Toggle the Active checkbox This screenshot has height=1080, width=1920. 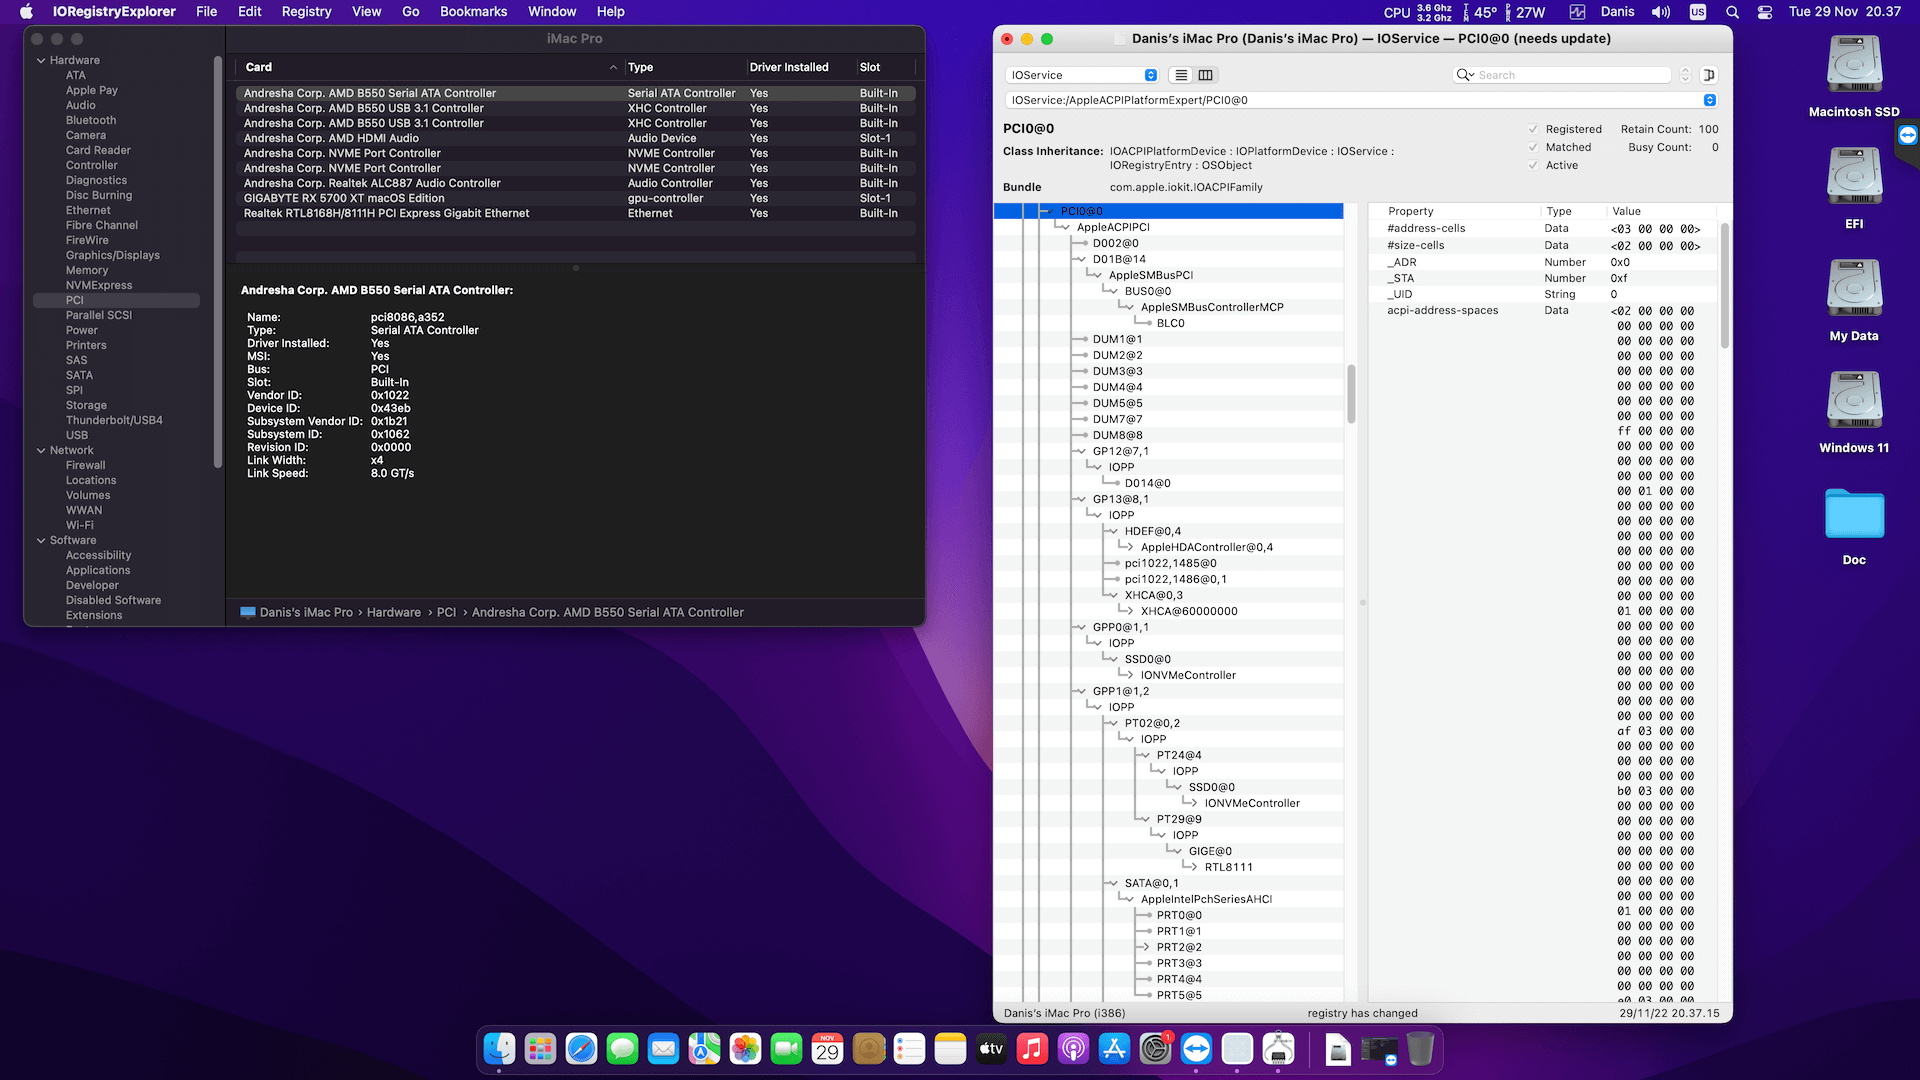coord(1533,165)
